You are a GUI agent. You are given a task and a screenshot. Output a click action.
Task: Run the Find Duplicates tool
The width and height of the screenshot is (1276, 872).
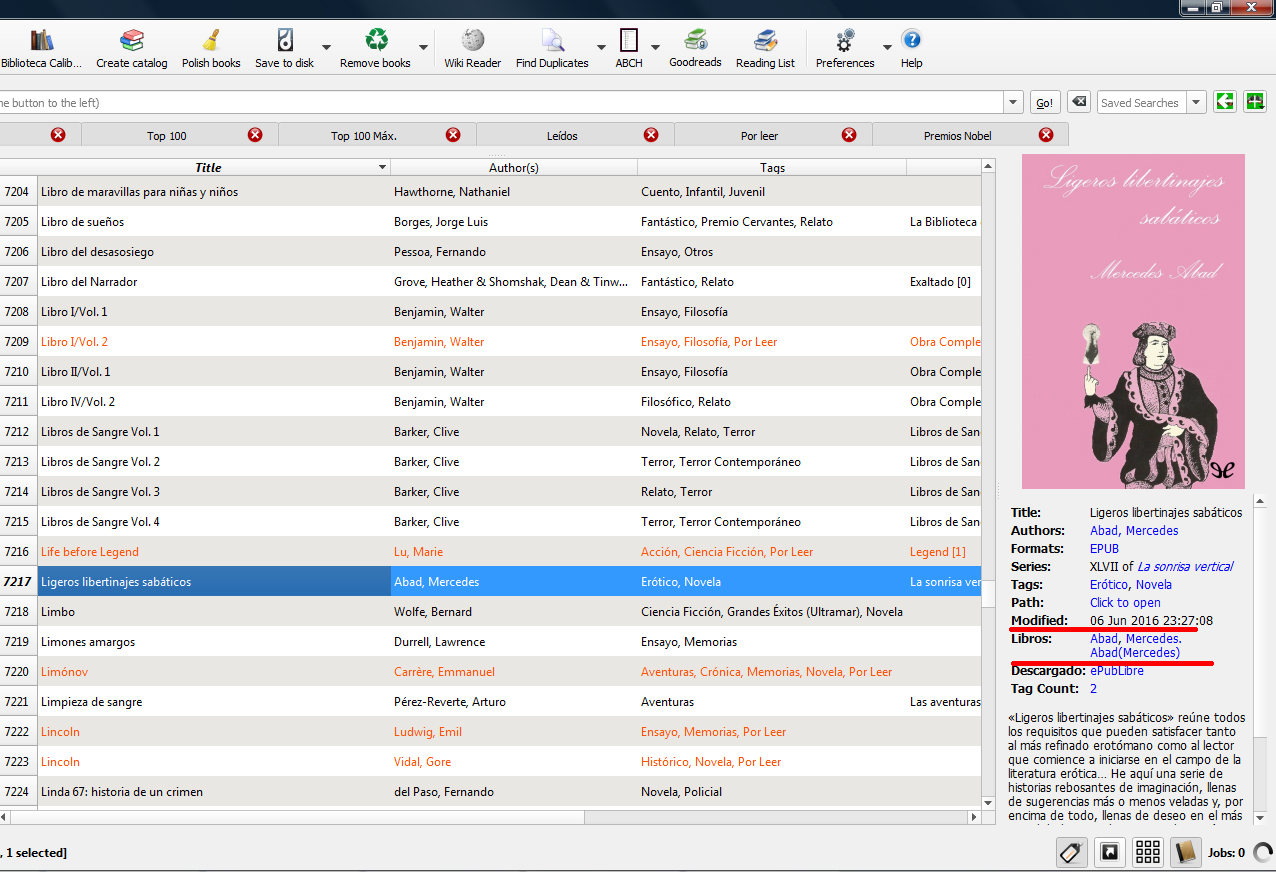click(552, 49)
